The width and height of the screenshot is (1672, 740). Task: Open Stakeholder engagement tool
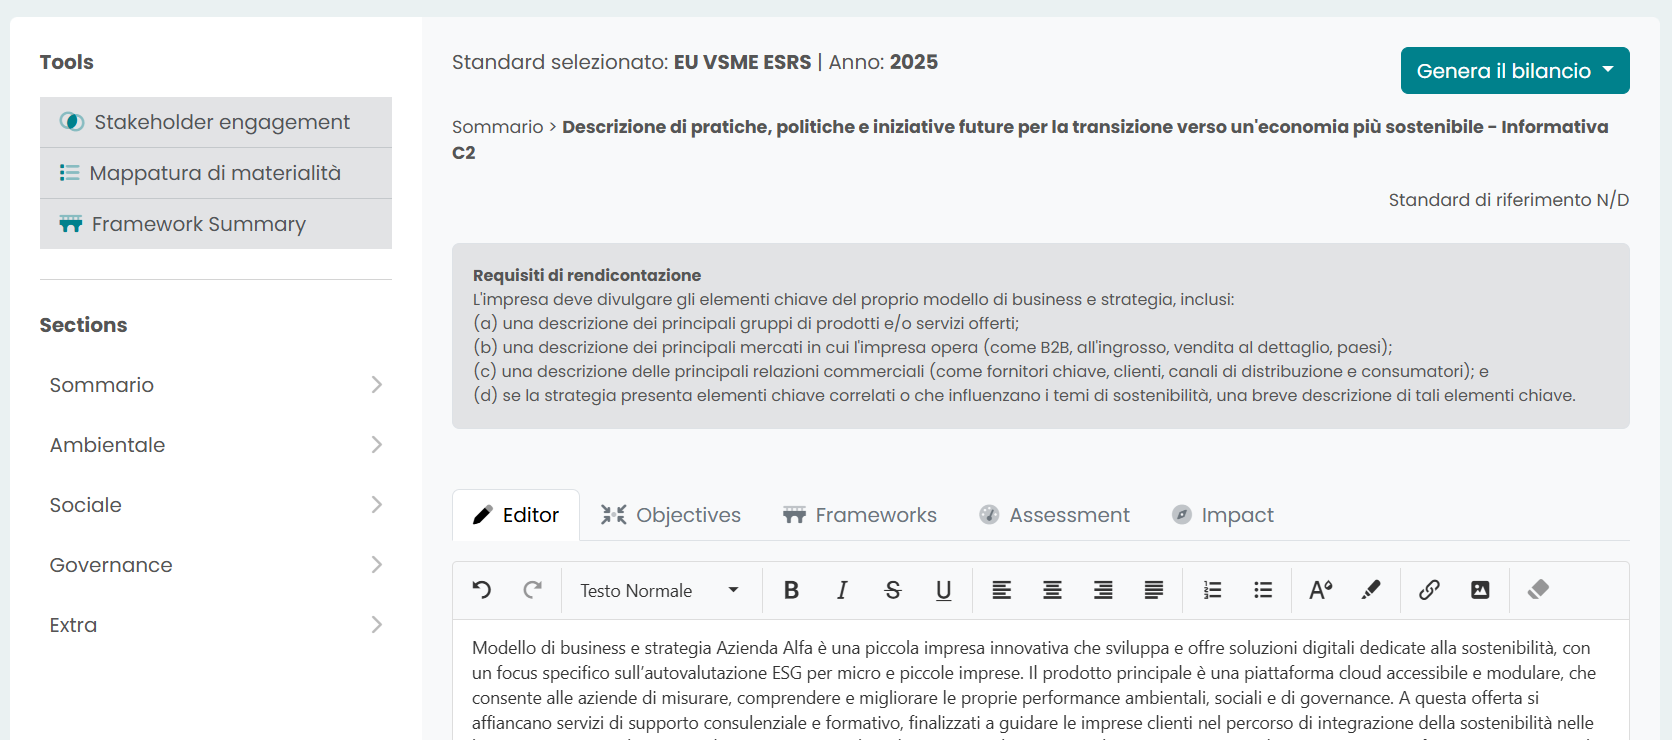[216, 122]
